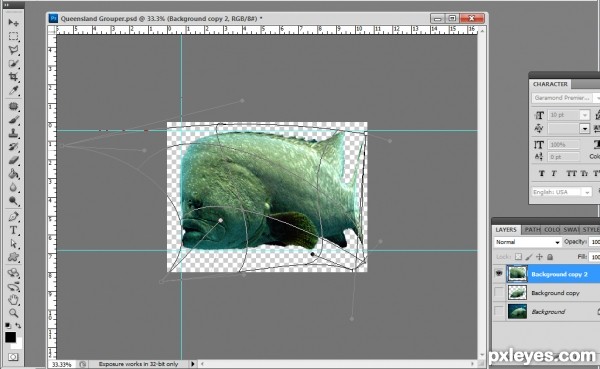Viewport: 600px width, 369px height.
Task: Click the document-info icon beside zoom field
Action: click(83, 364)
